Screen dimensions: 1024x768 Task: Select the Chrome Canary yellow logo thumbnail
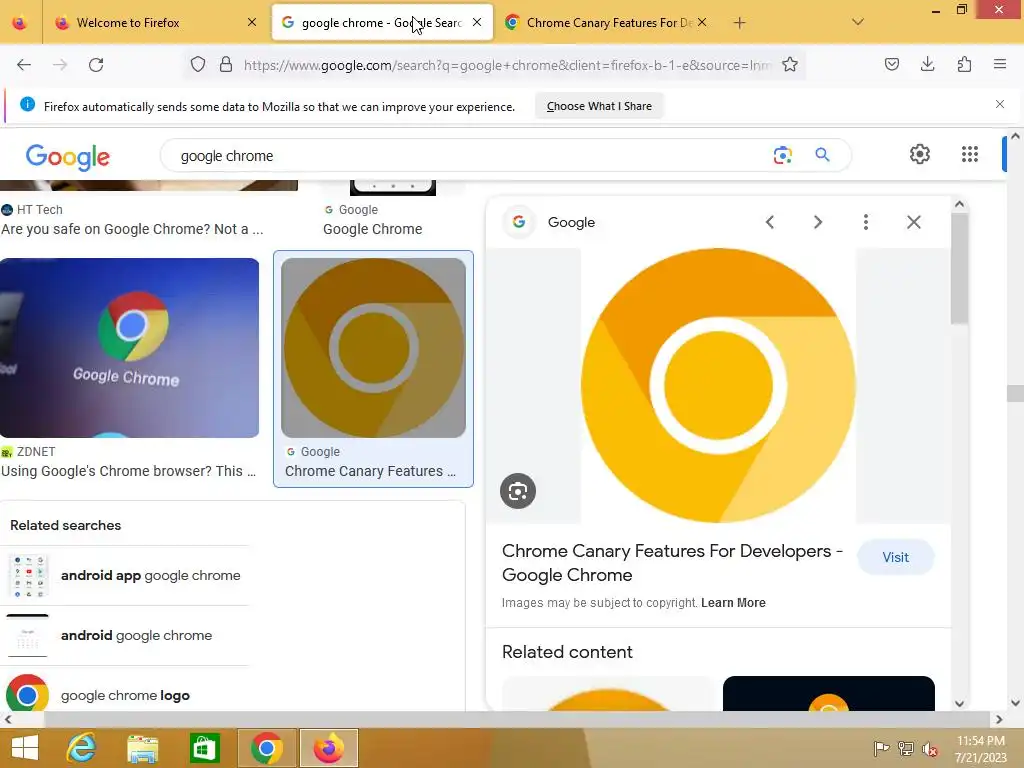373,347
